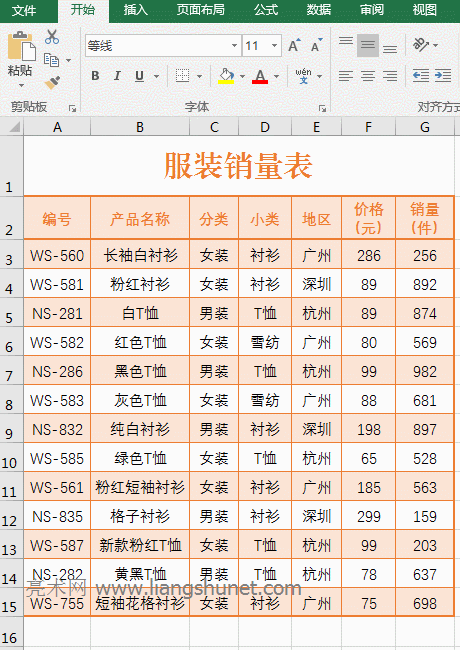Toggle Italic formatting
460x650 pixels.
(x=117, y=76)
